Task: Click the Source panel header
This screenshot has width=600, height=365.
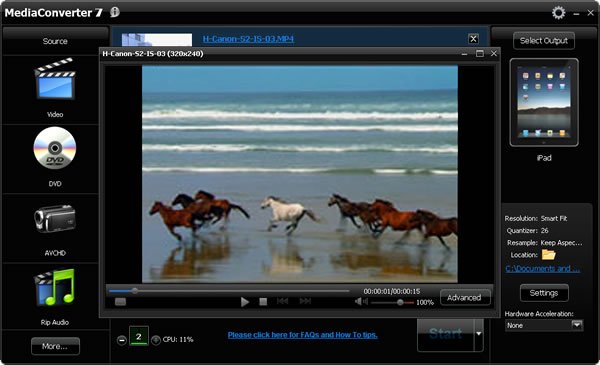Action: point(55,41)
